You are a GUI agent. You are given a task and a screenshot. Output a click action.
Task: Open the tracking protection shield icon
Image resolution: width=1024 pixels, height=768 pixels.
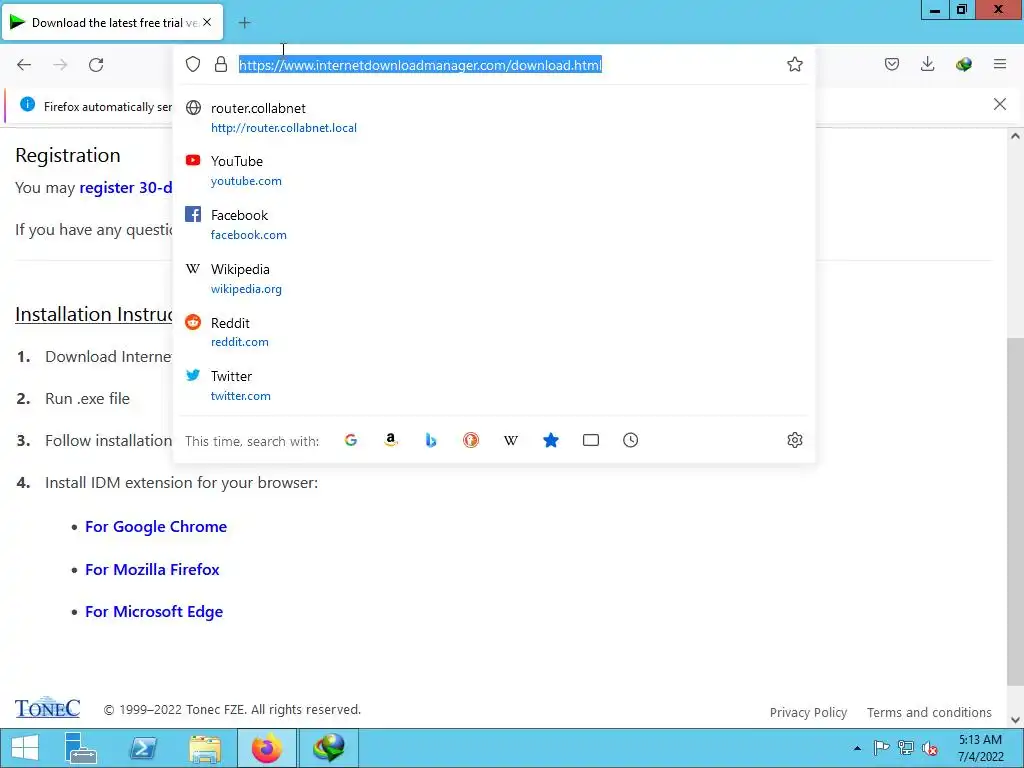click(193, 64)
